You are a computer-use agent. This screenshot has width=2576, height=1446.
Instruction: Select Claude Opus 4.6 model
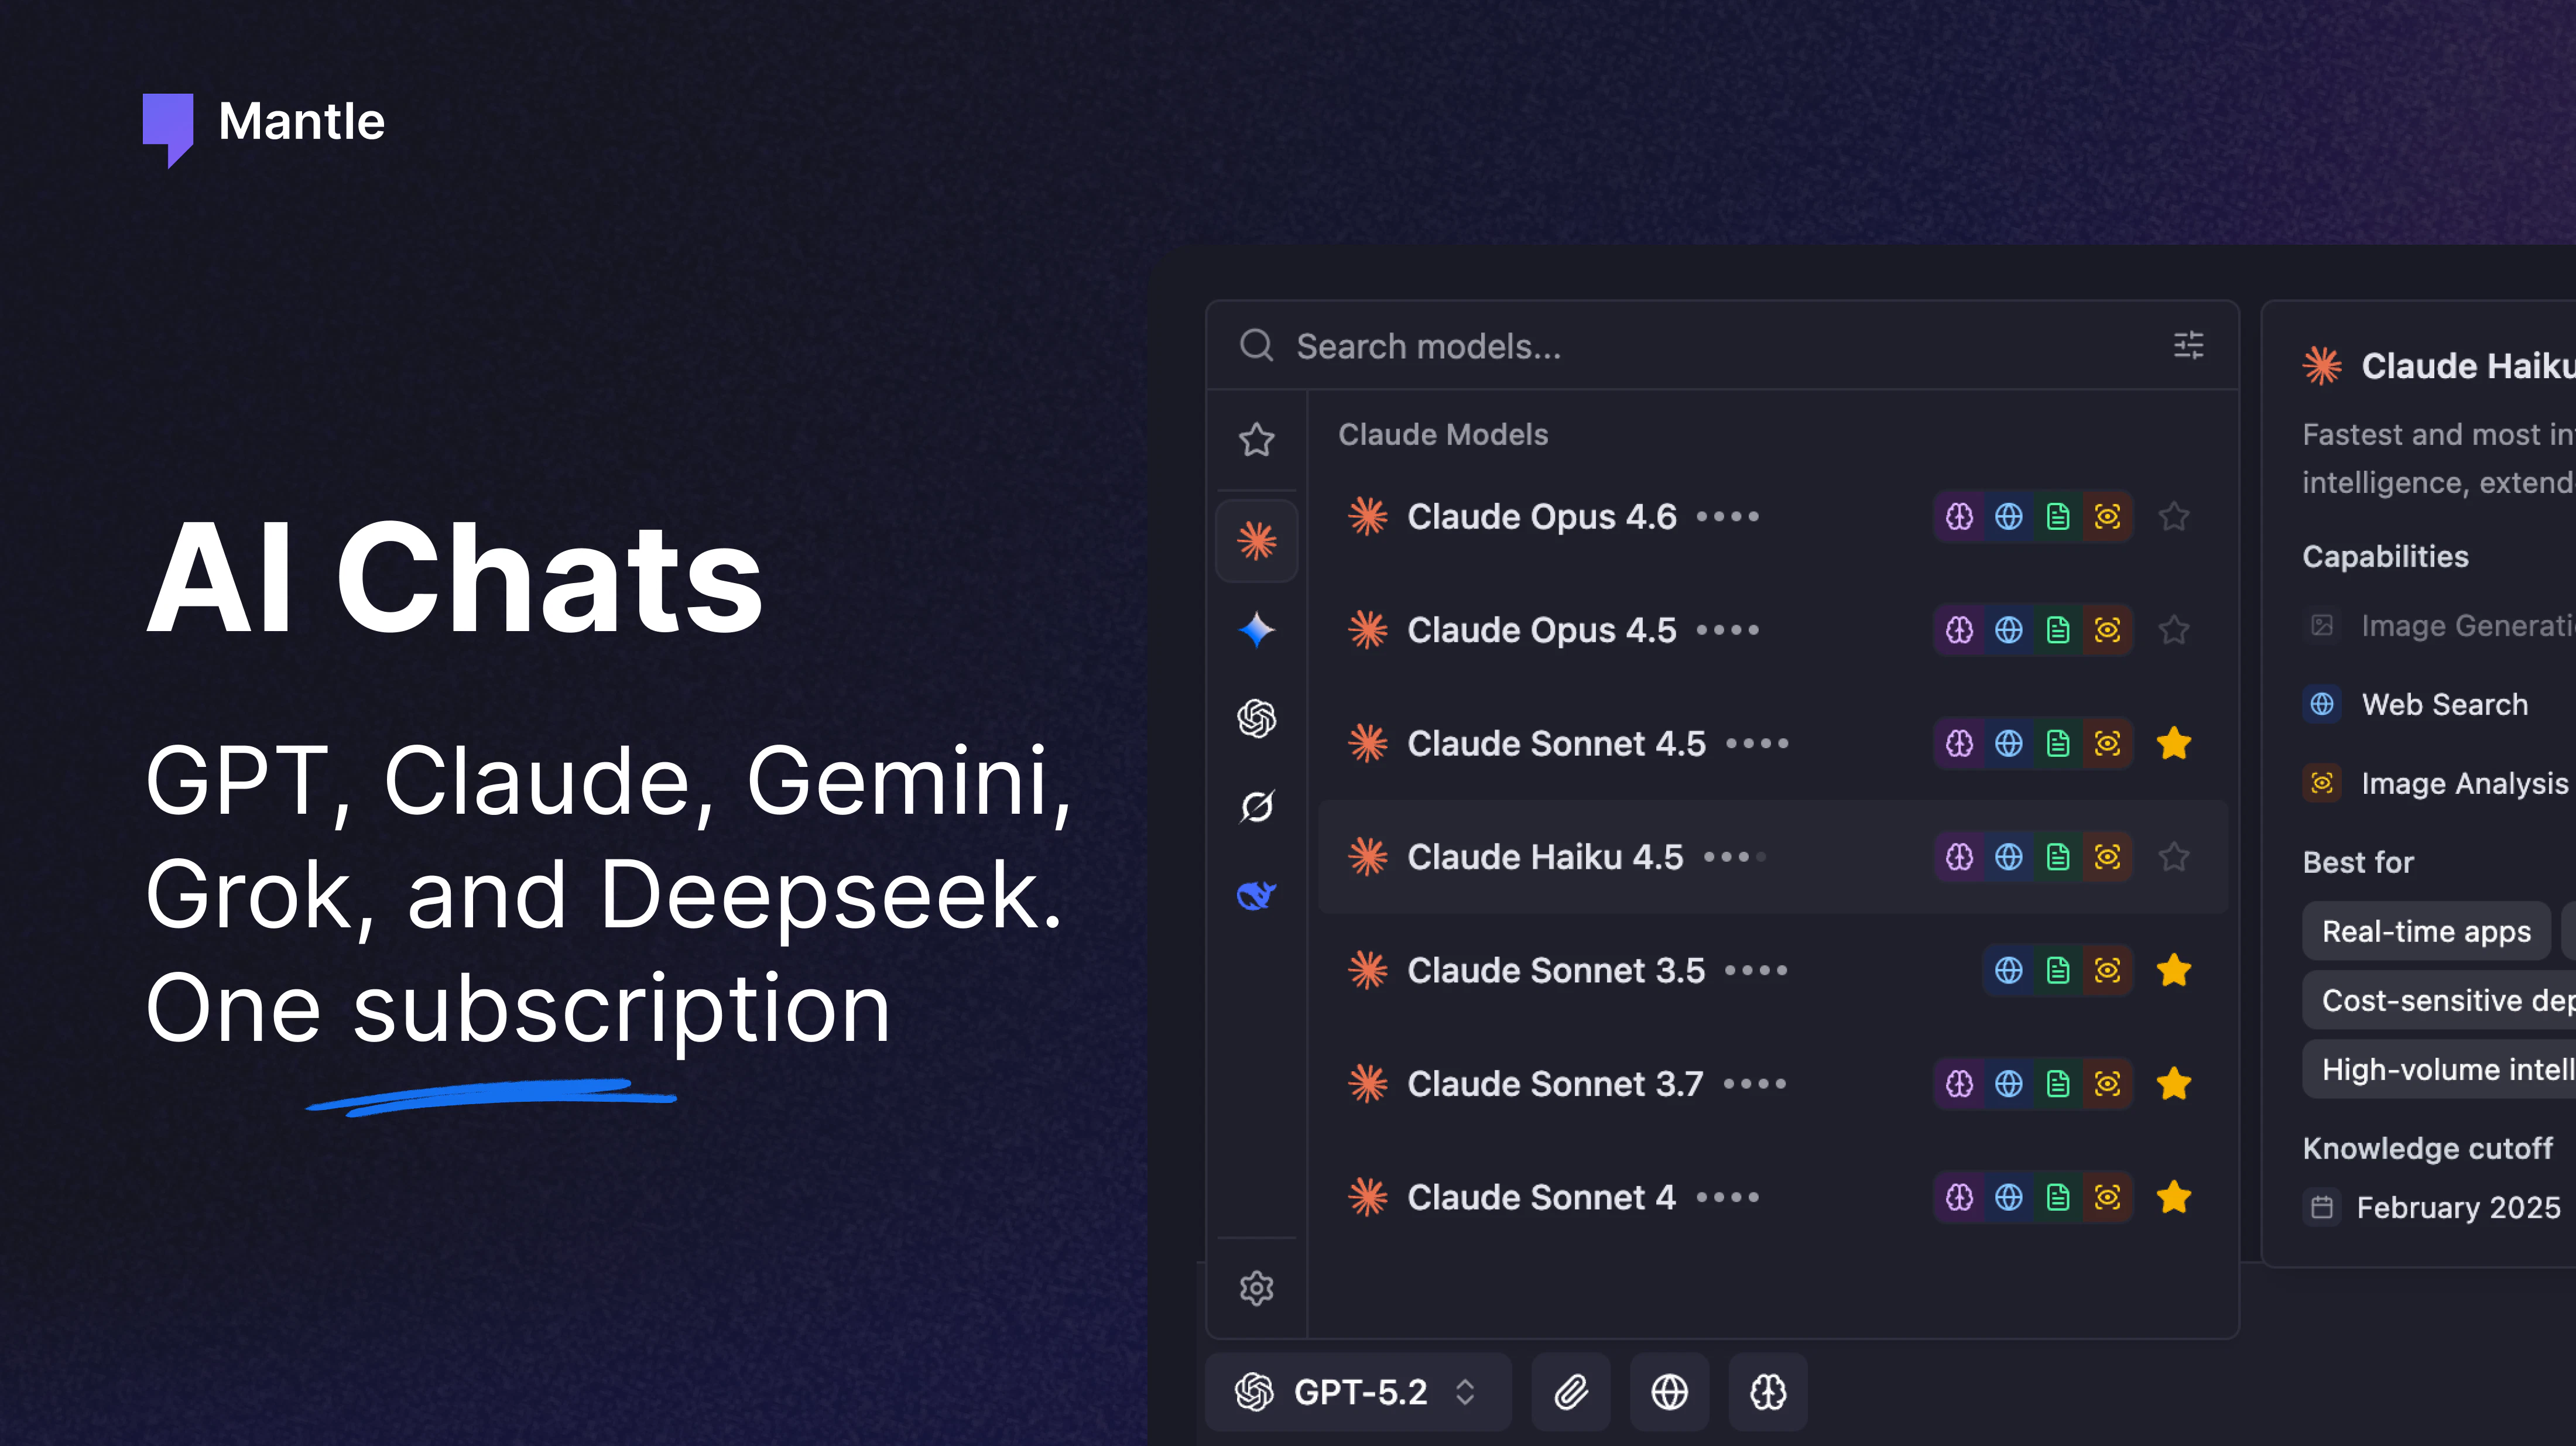coord(1772,517)
